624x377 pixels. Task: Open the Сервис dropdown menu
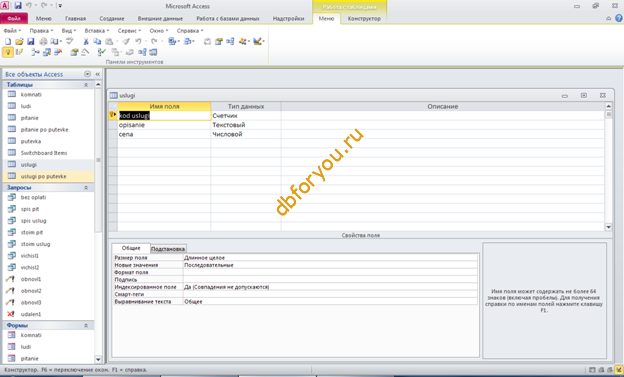point(129,31)
